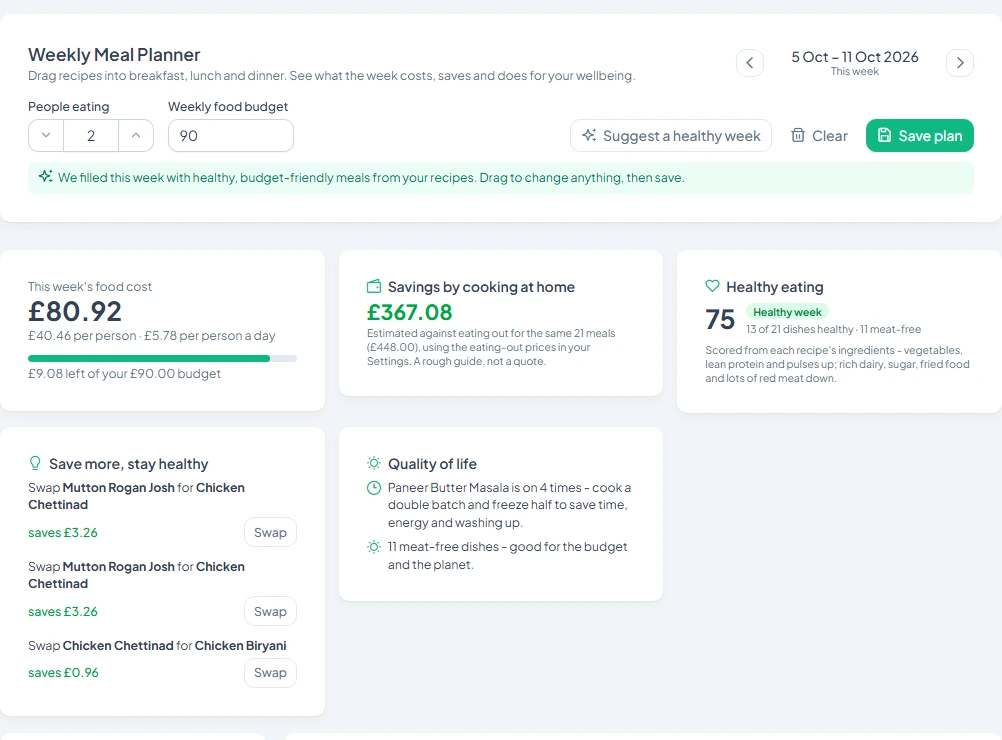
Task: Click the sun icon beside meat-free dishes tip
Action: tap(374, 547)
